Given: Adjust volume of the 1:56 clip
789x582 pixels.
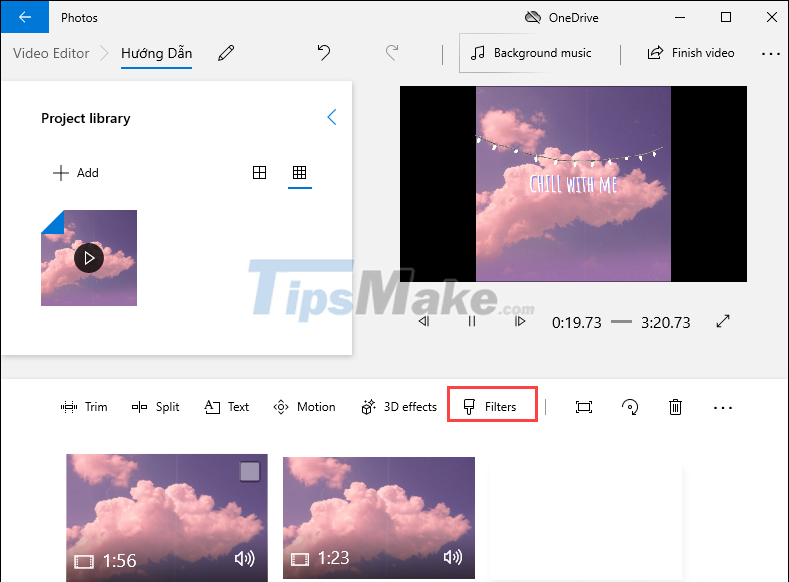Looking at the screenshot, I should click(245, 559).
